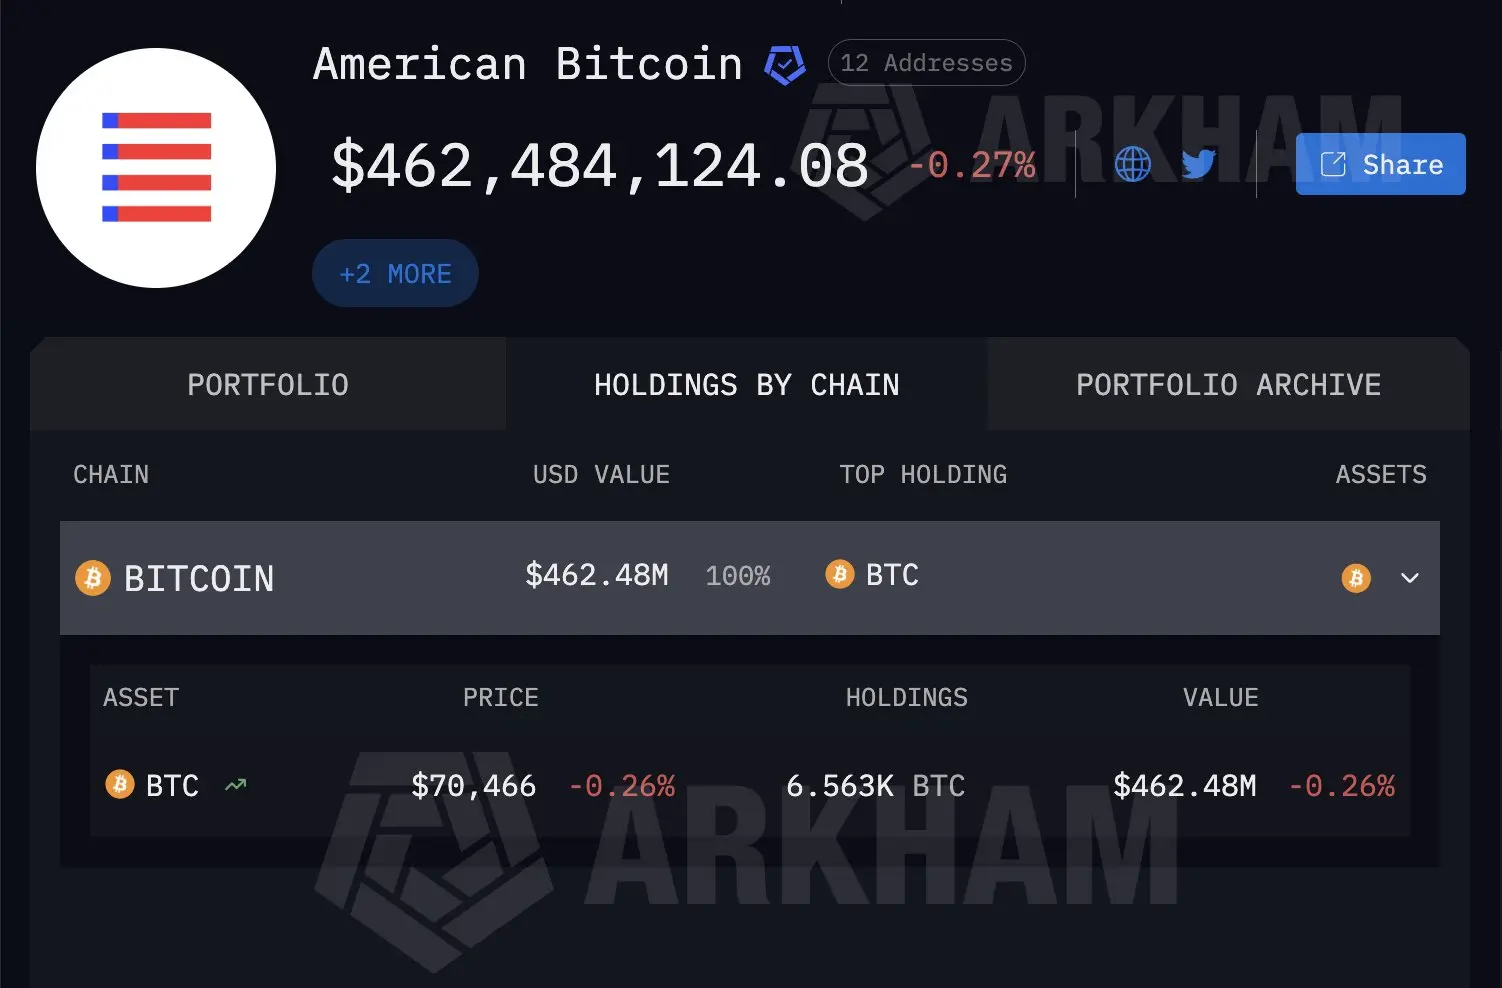1502x988 pixels.
Task: Click the BTC coin icon in the asset row
Action: point(119,785)
